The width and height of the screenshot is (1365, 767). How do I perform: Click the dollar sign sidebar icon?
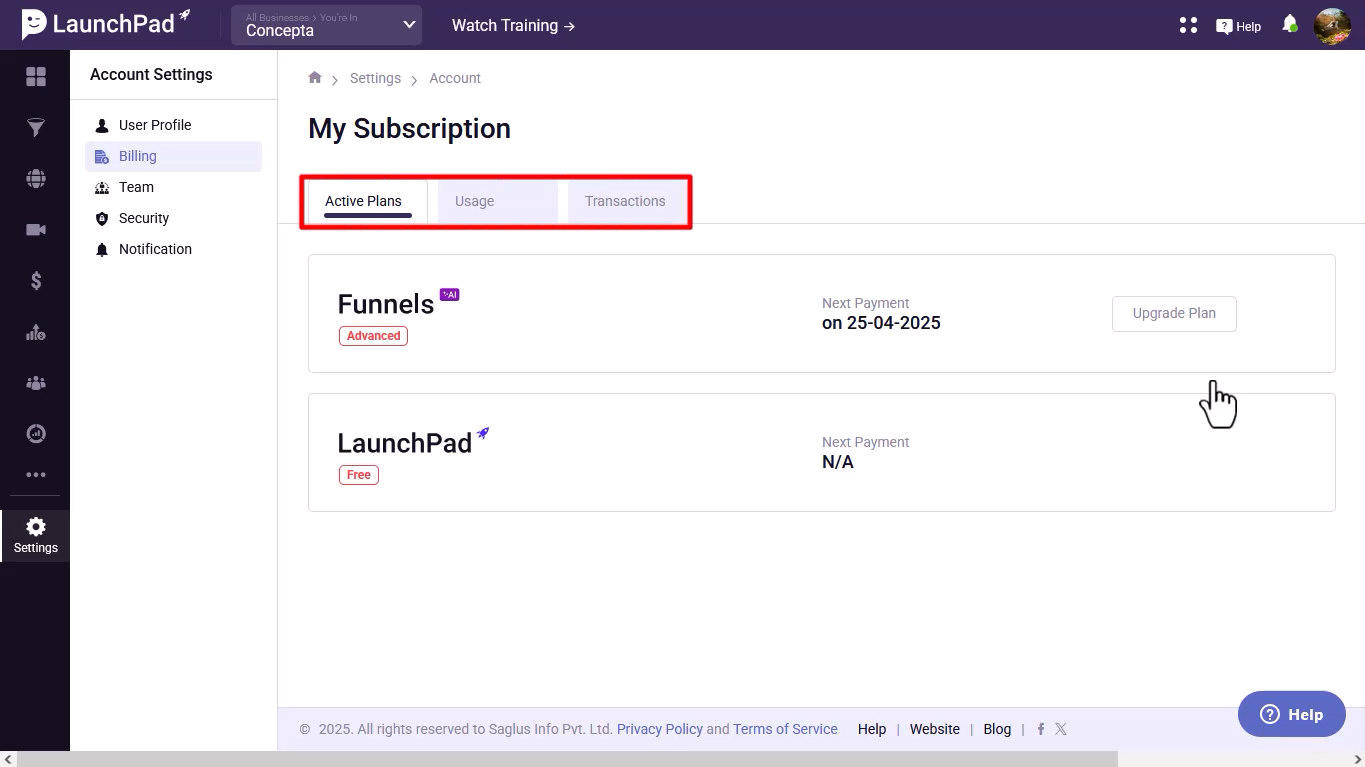click(36, 281)
